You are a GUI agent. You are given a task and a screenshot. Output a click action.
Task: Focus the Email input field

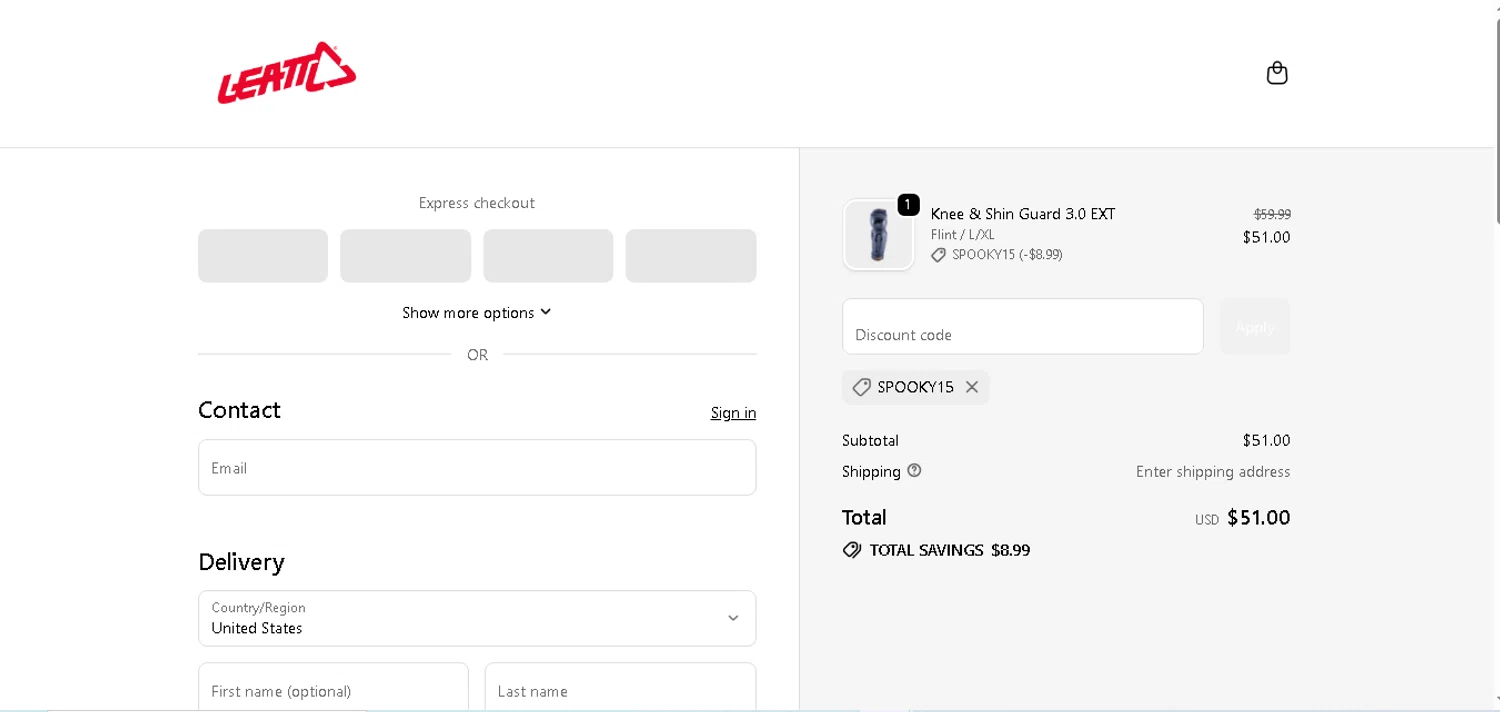point(477,467)
